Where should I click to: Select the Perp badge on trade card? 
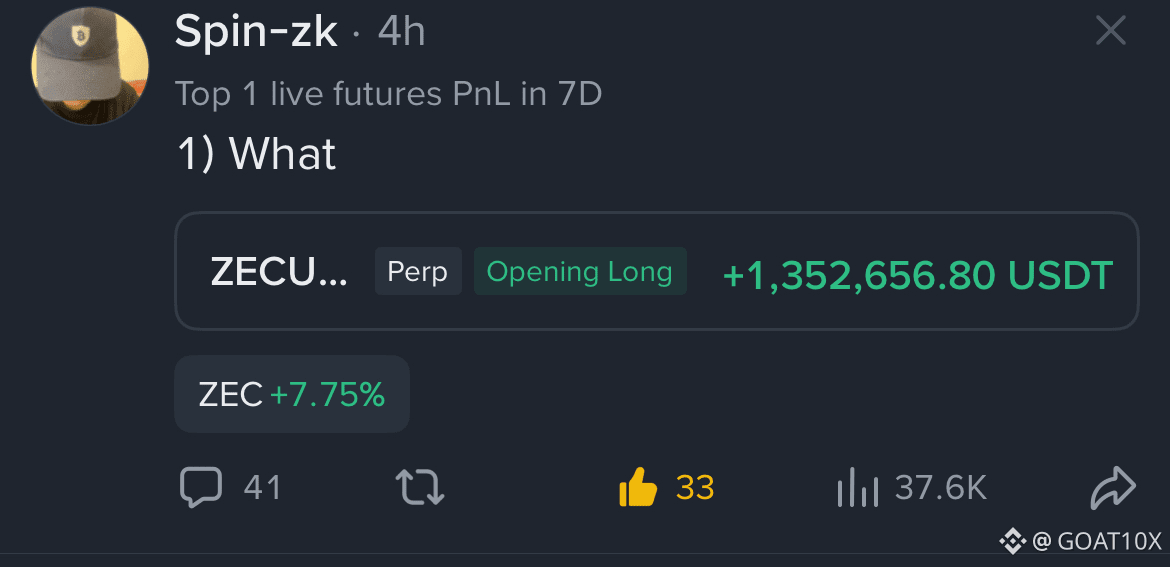[x=418, y=272]
